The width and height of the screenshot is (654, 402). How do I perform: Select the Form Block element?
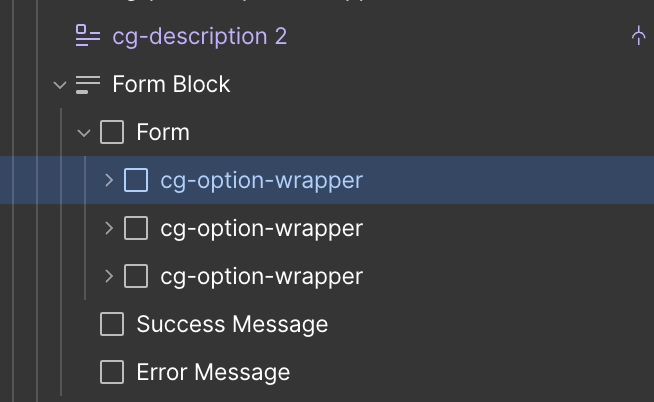tap(171, 85)
